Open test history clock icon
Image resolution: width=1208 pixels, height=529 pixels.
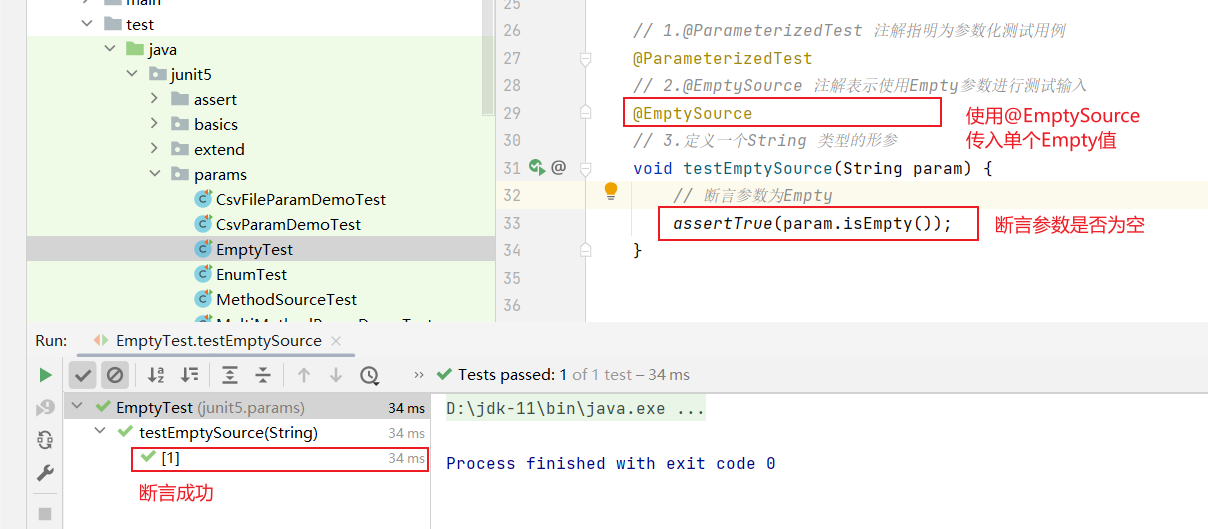369,375
